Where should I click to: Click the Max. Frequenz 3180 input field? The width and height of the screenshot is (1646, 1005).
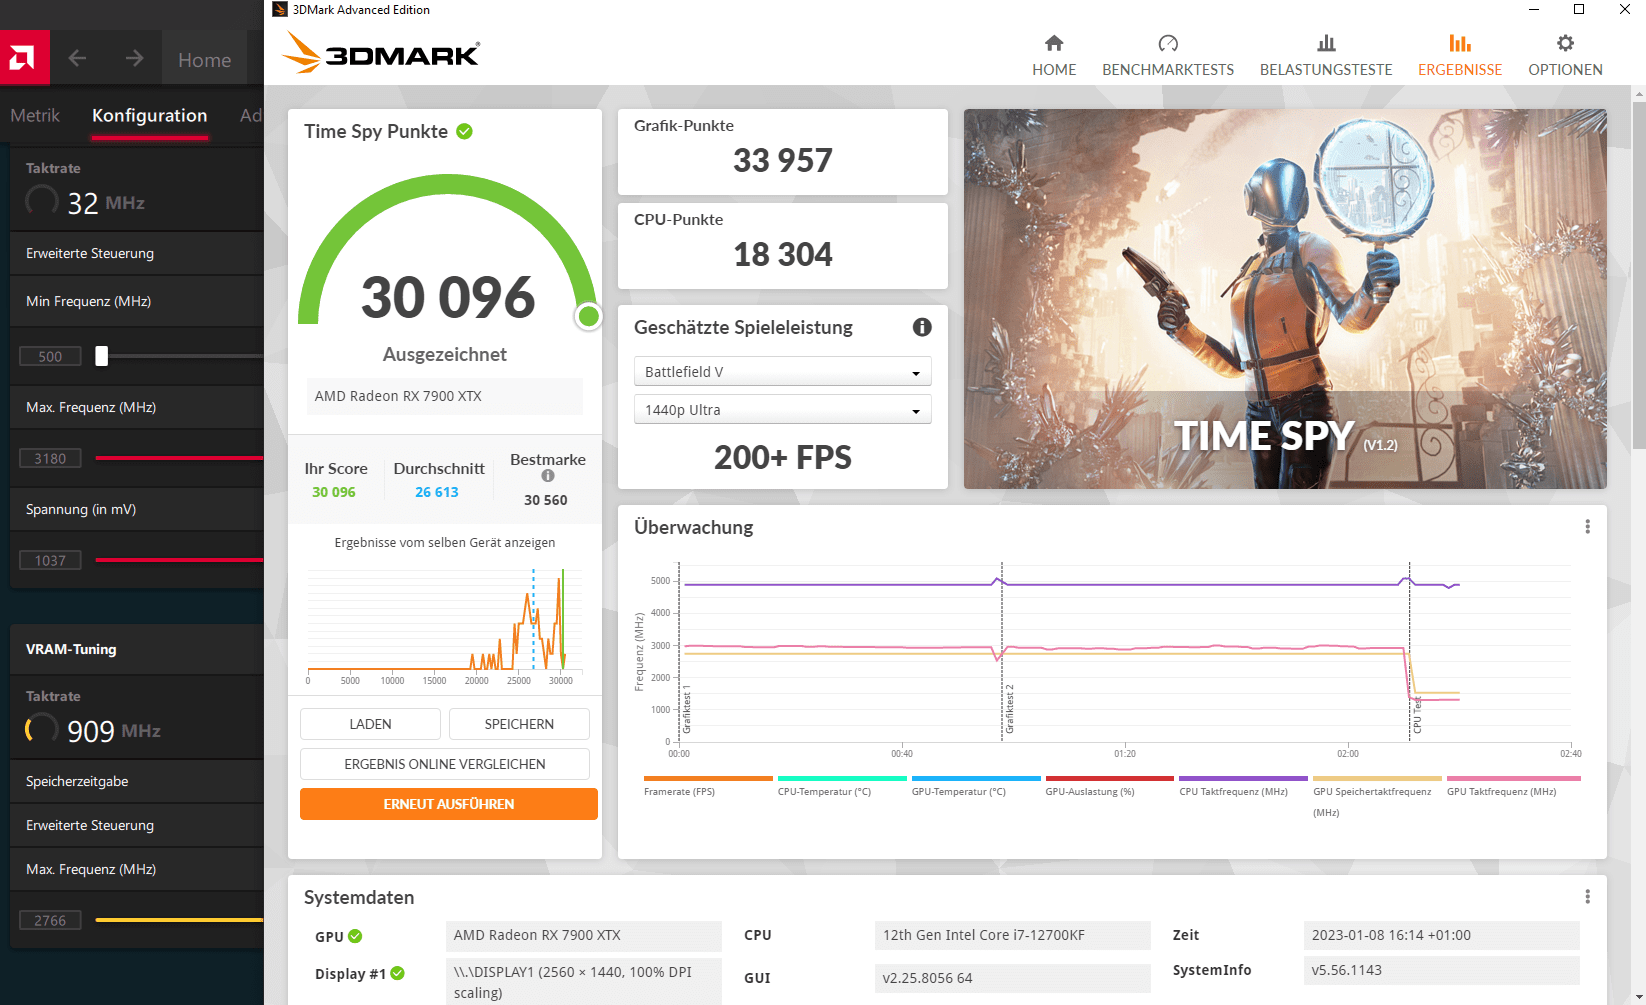[x=50, y=458]
